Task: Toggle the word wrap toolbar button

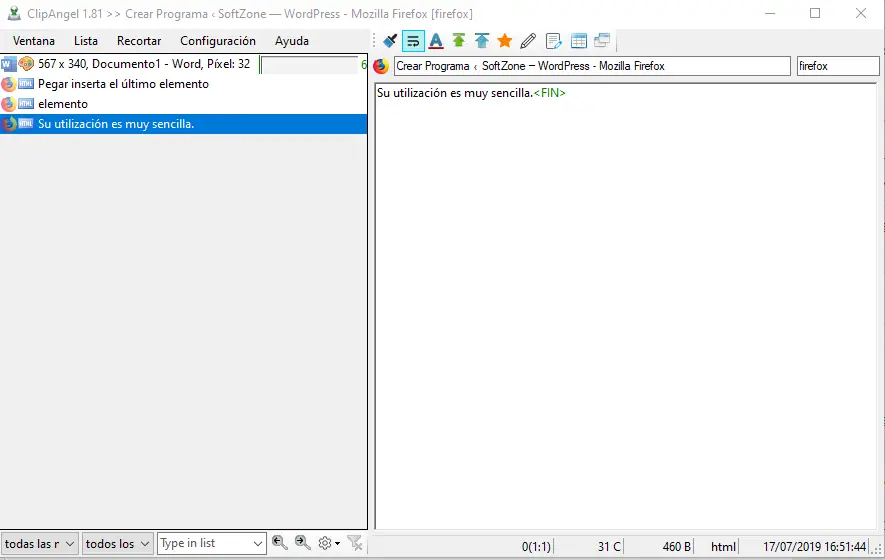Action: [413, 41]
